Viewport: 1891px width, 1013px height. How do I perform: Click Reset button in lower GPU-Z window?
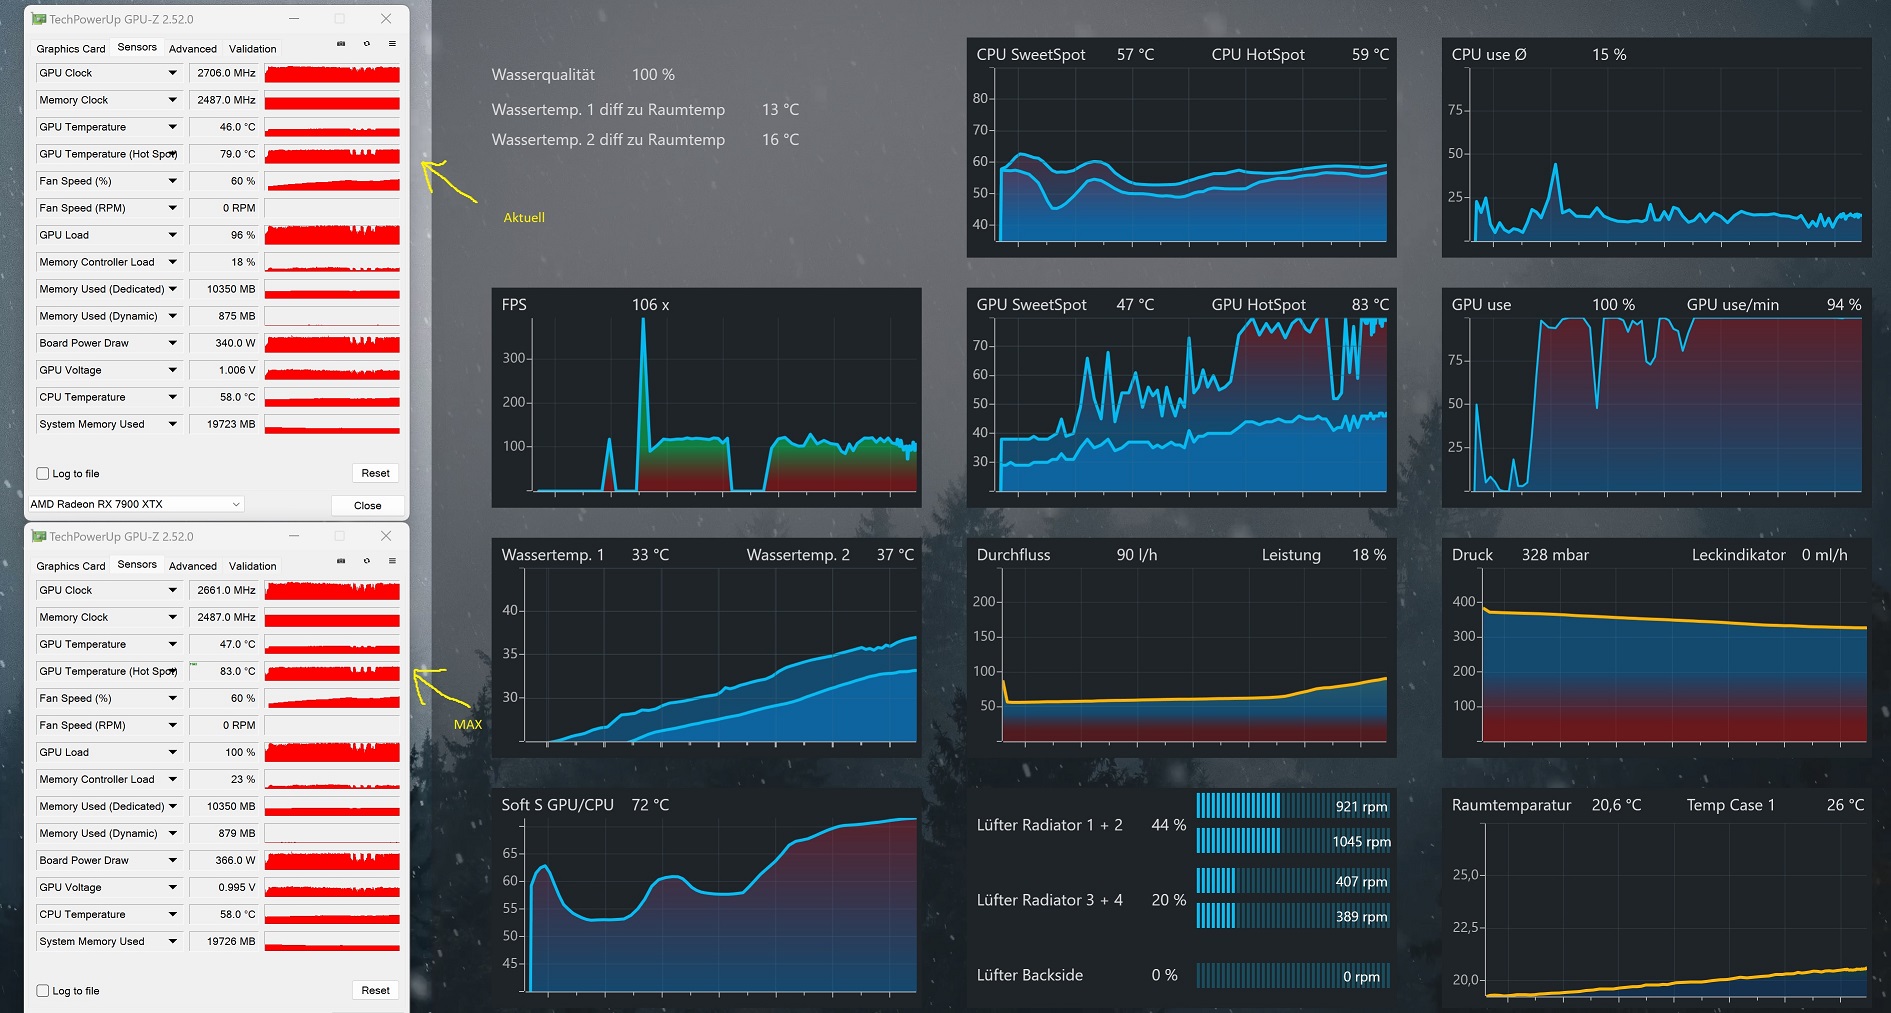[375, 990]
